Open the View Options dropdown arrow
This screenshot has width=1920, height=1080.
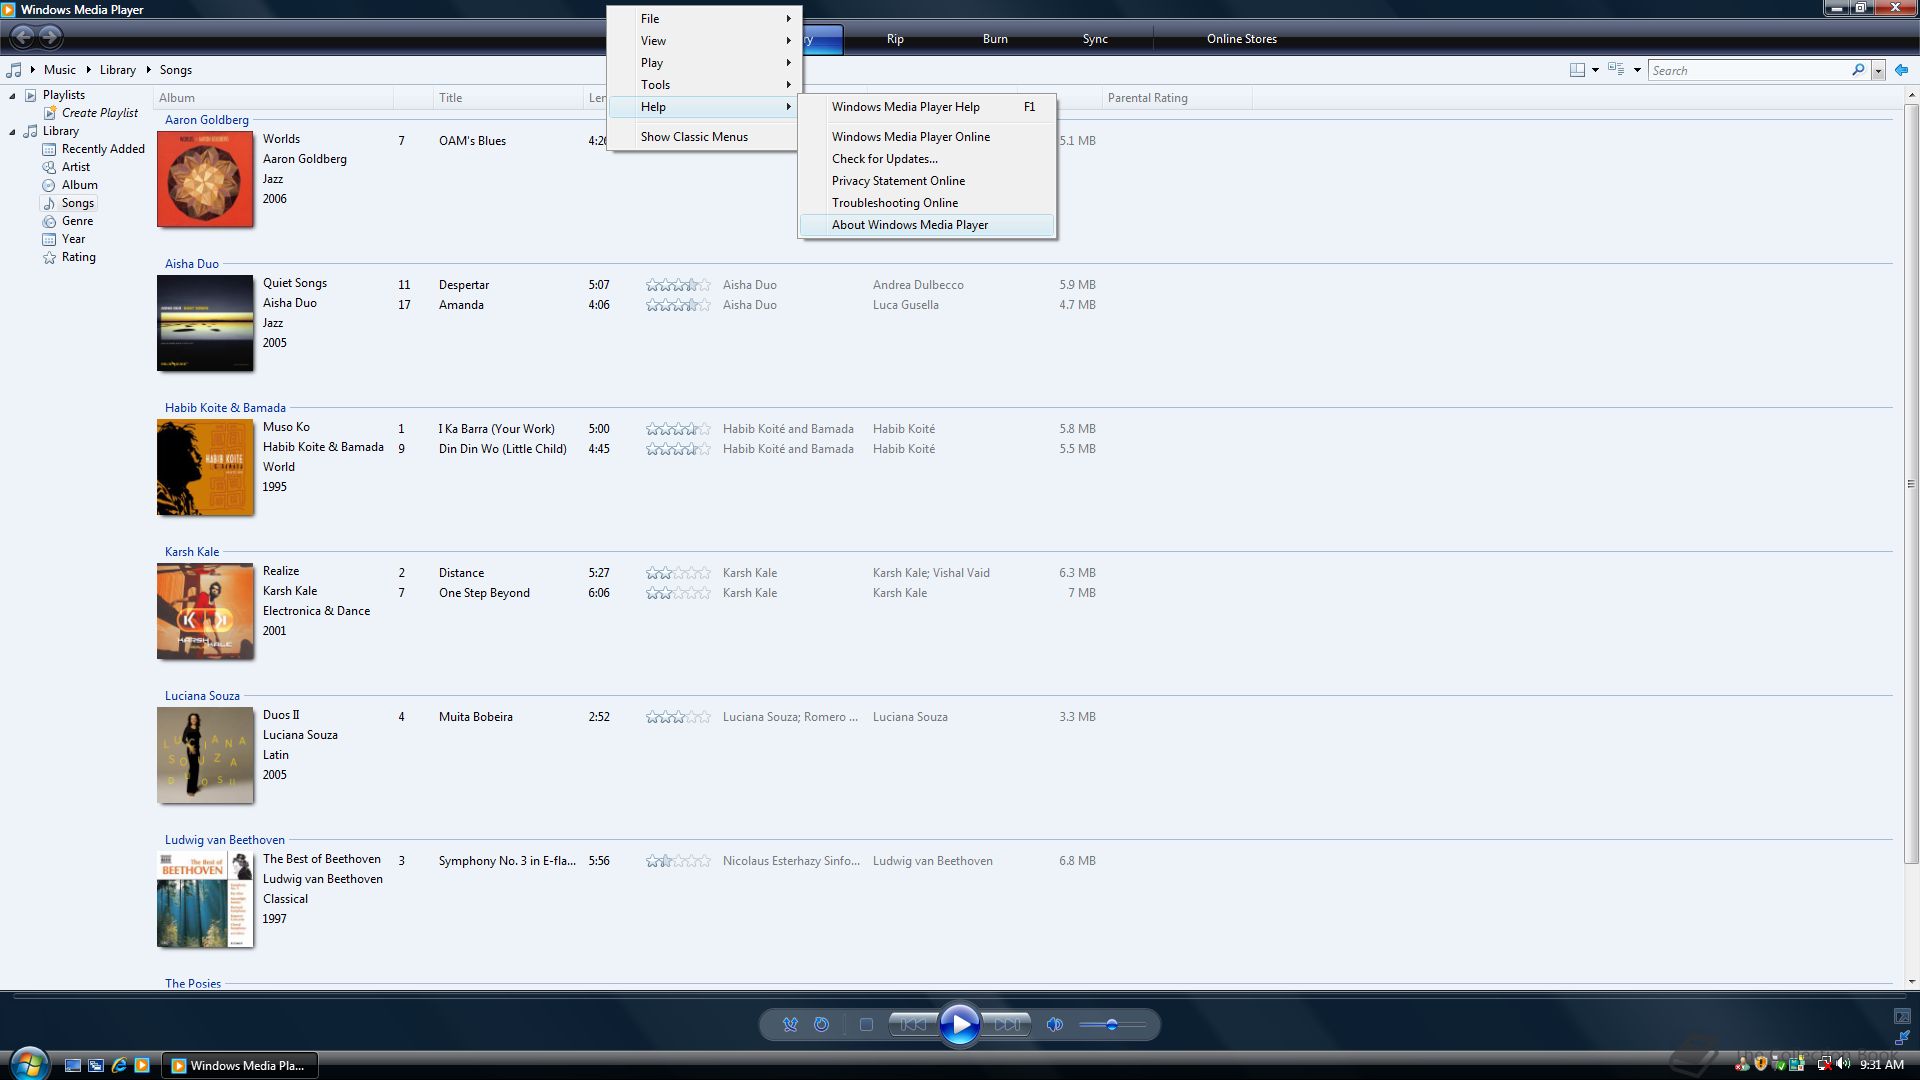coord(1637,70)
